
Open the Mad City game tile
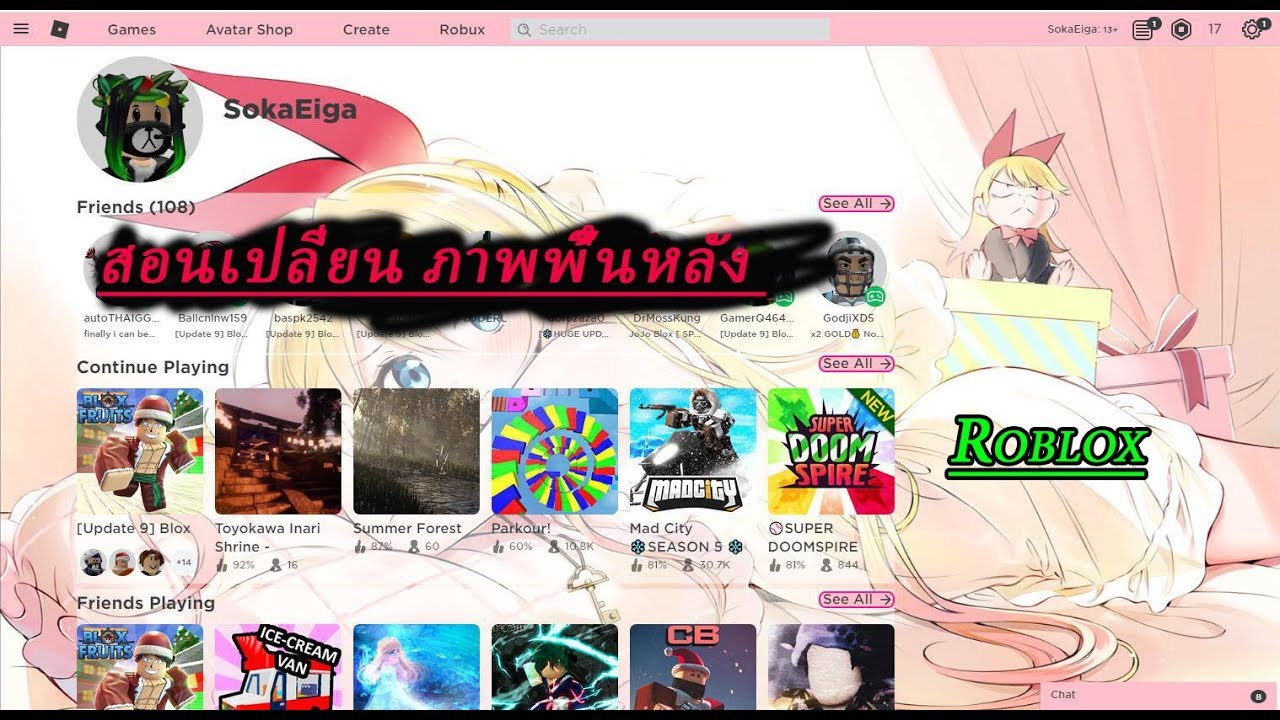tap(693, 451)
